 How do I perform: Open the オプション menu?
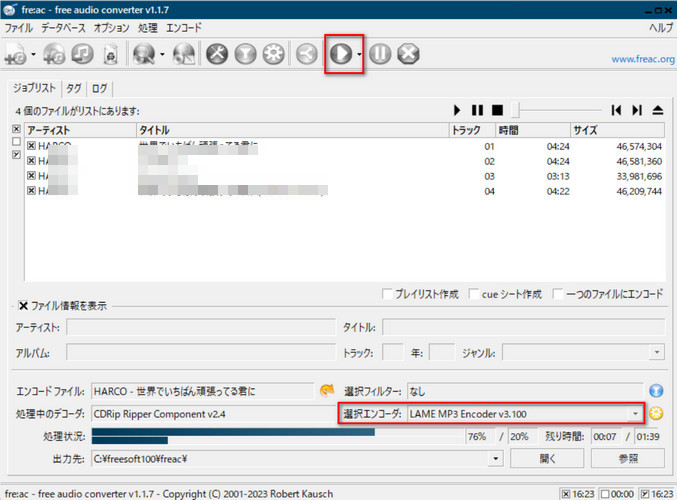tap(111, 28)
